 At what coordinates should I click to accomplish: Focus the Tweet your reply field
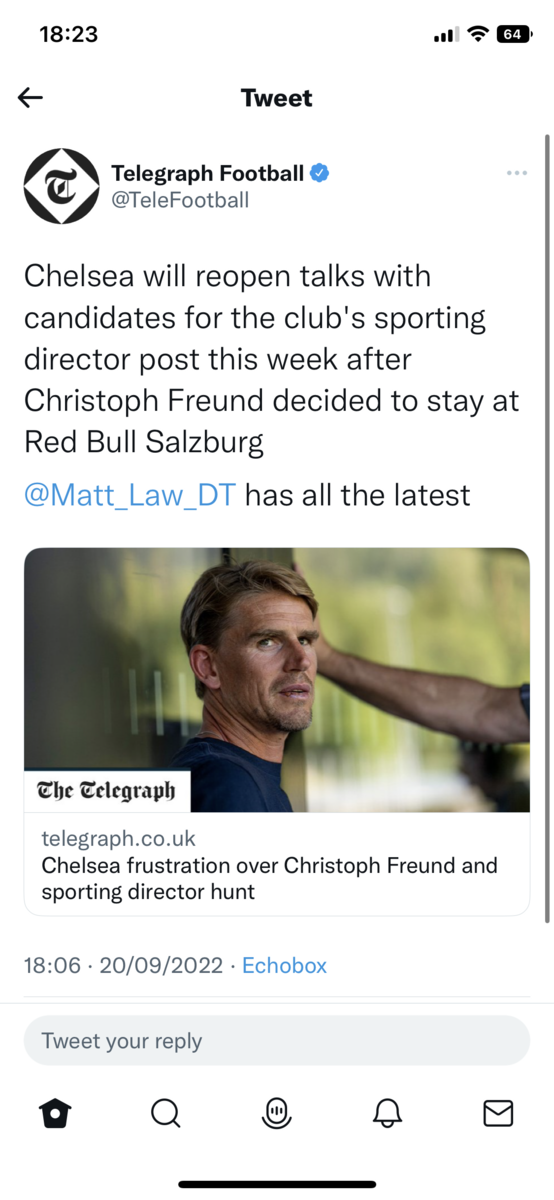click(x=277, y=1041)
